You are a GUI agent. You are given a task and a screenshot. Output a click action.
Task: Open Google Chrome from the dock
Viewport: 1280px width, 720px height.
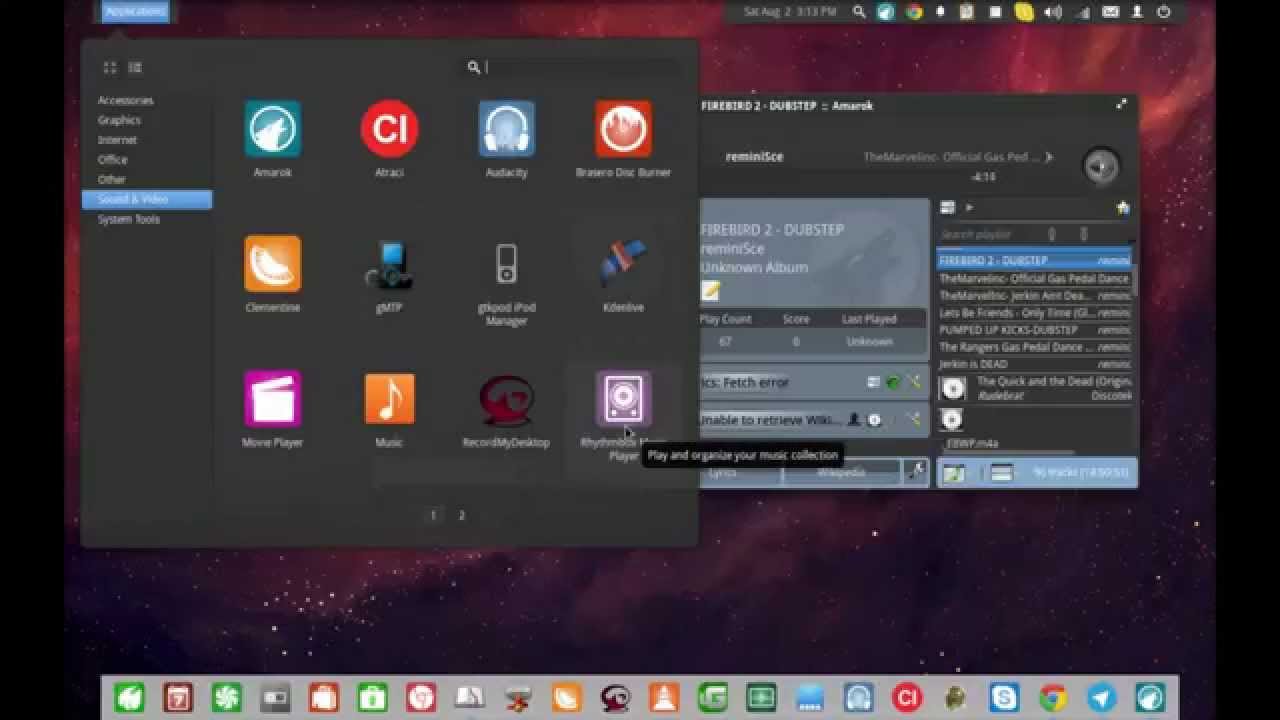click(1053, 697)
